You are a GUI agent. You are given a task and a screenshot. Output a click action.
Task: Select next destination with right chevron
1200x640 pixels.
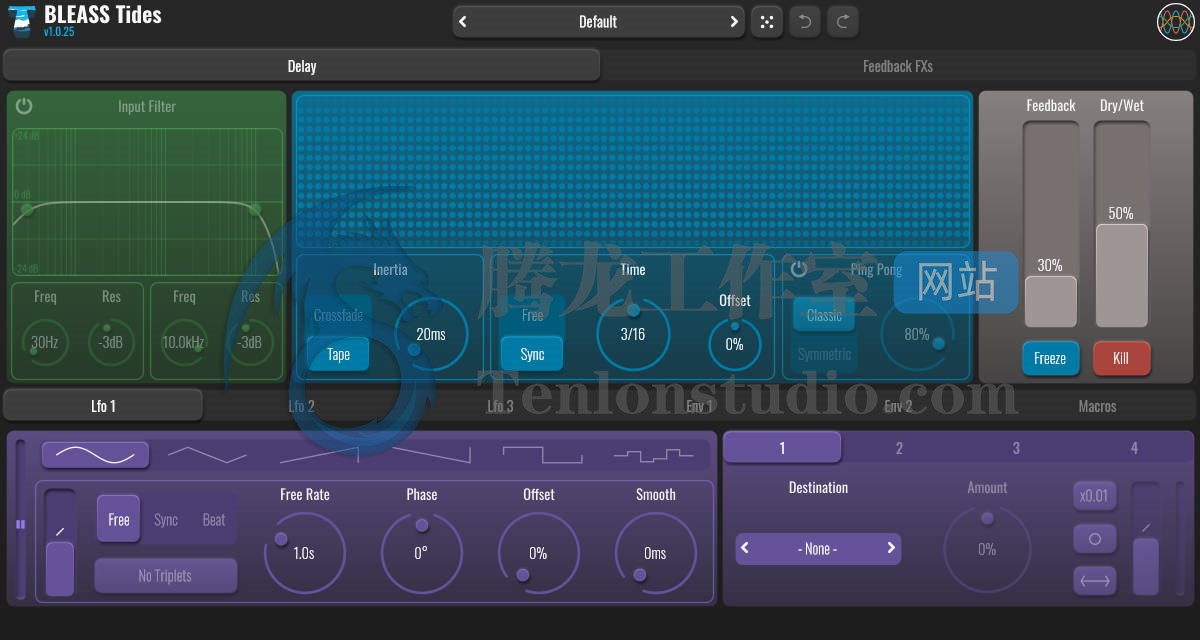click(891, 548)
